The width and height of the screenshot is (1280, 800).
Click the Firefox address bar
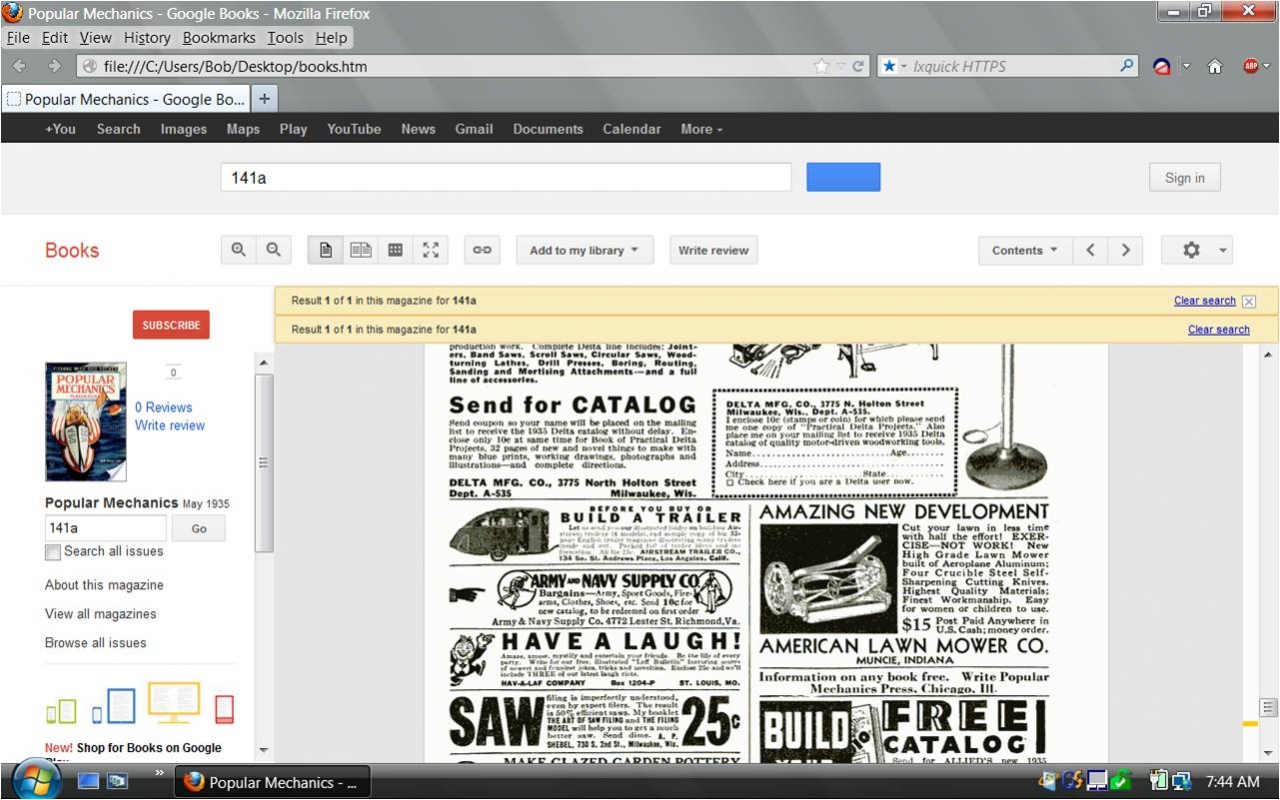click(445, 67)
